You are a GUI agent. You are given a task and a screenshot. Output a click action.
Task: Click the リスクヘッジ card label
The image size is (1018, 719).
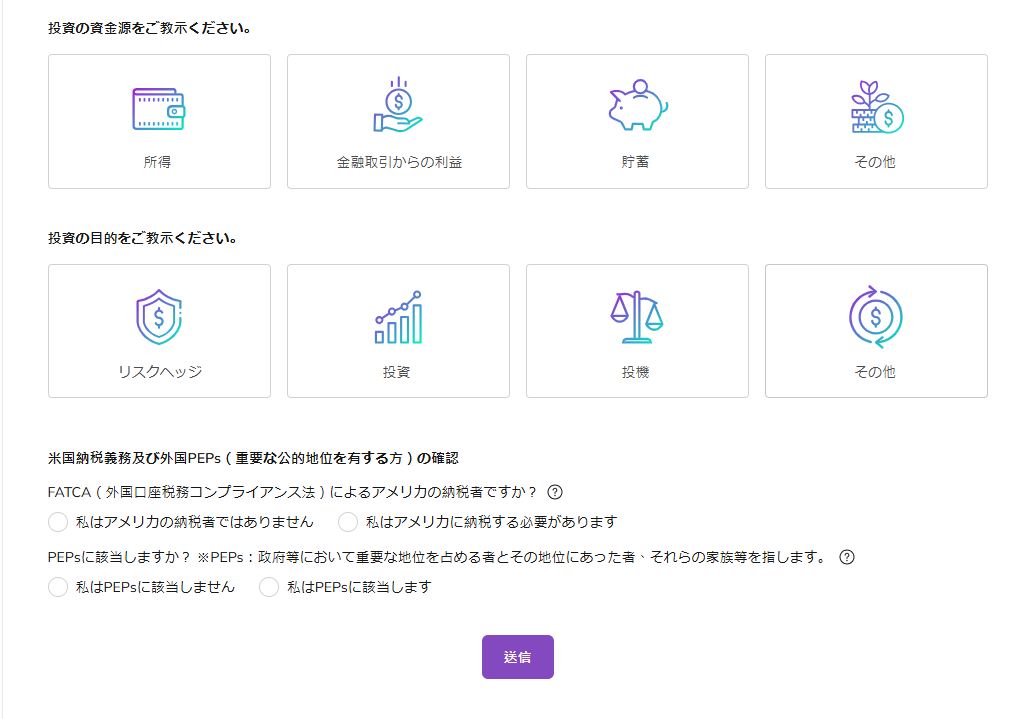coord(159,372)
